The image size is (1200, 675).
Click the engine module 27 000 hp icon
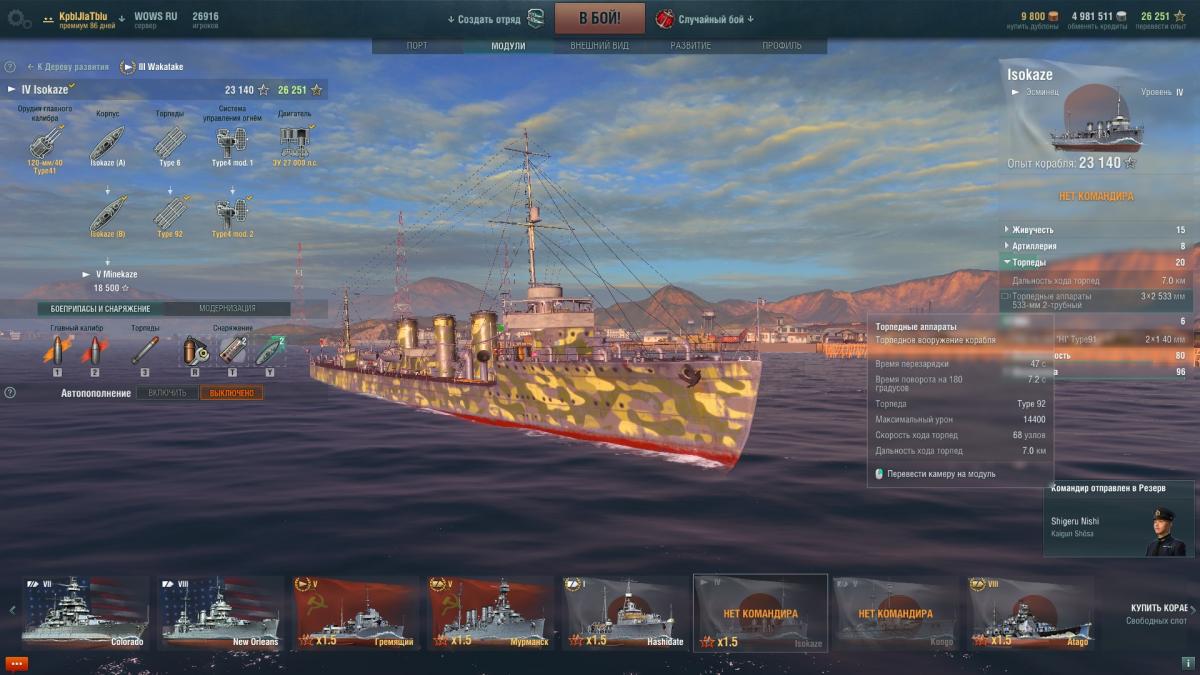(295, 139)
